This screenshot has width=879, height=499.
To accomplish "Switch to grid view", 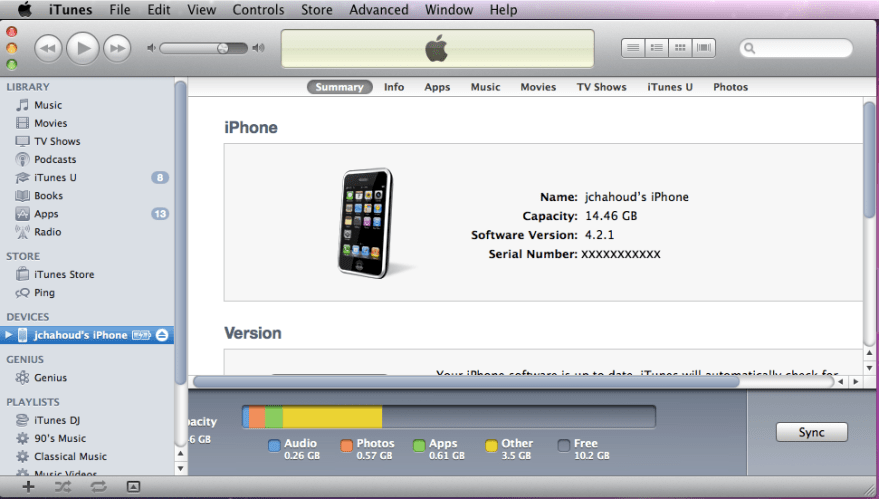I will (680, 47).
